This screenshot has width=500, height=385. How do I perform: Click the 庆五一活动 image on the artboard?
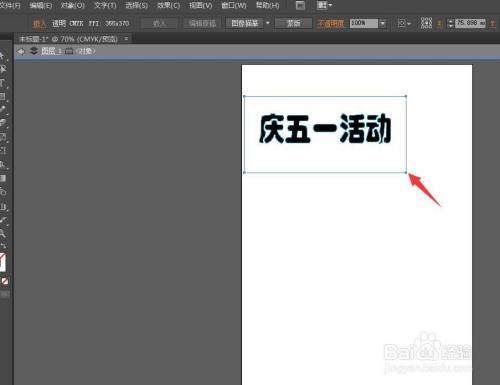pos(325,134)
